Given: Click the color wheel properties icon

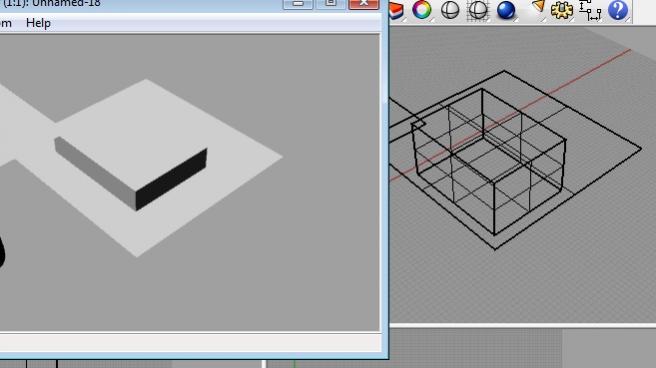Looking at the screenshot, I should (422, 10).
